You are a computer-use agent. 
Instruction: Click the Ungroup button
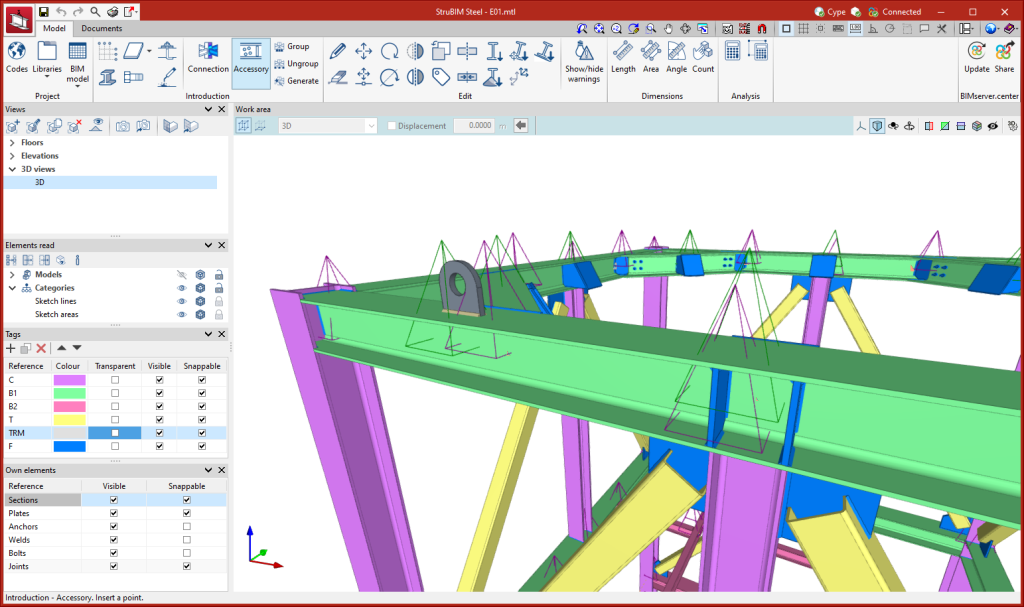pos(296,64)
